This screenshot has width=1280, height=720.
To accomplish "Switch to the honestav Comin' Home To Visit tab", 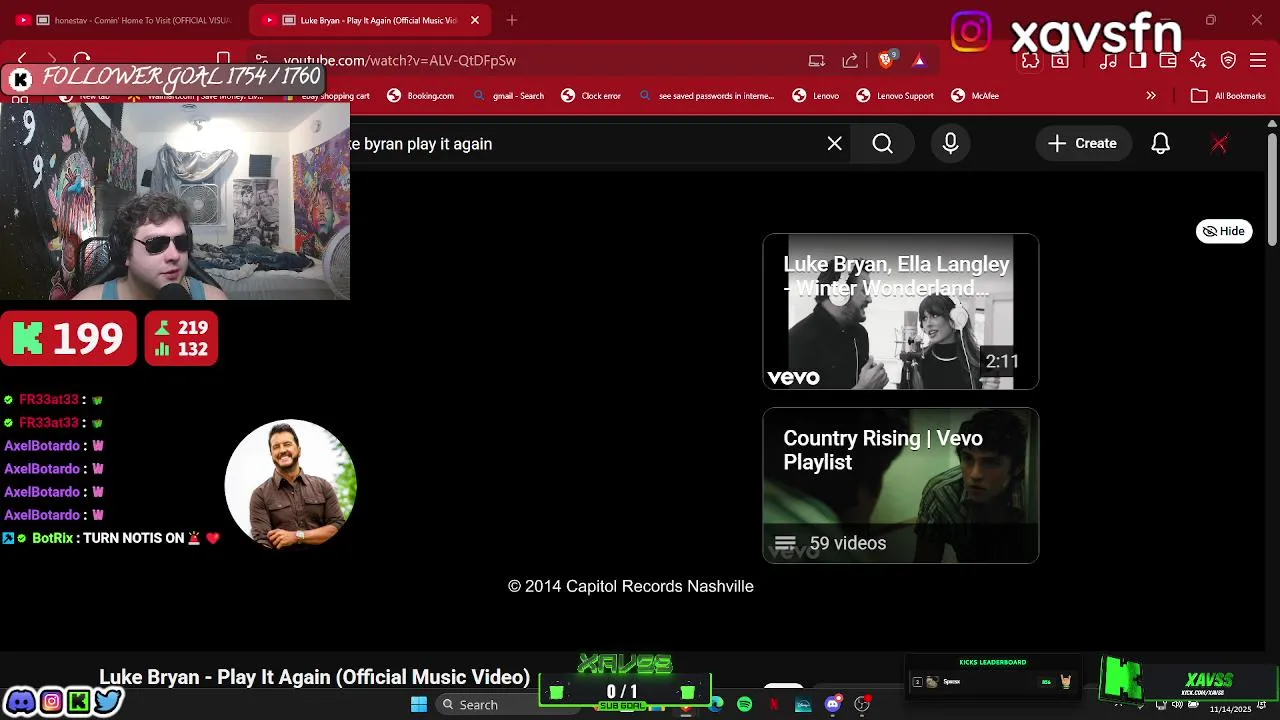I will [125, 20].
